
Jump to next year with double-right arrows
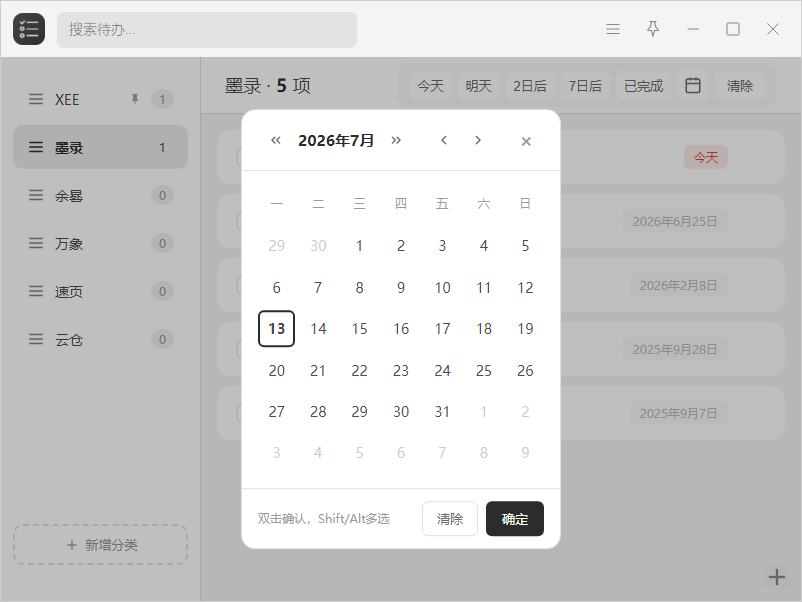click(396, 140)
